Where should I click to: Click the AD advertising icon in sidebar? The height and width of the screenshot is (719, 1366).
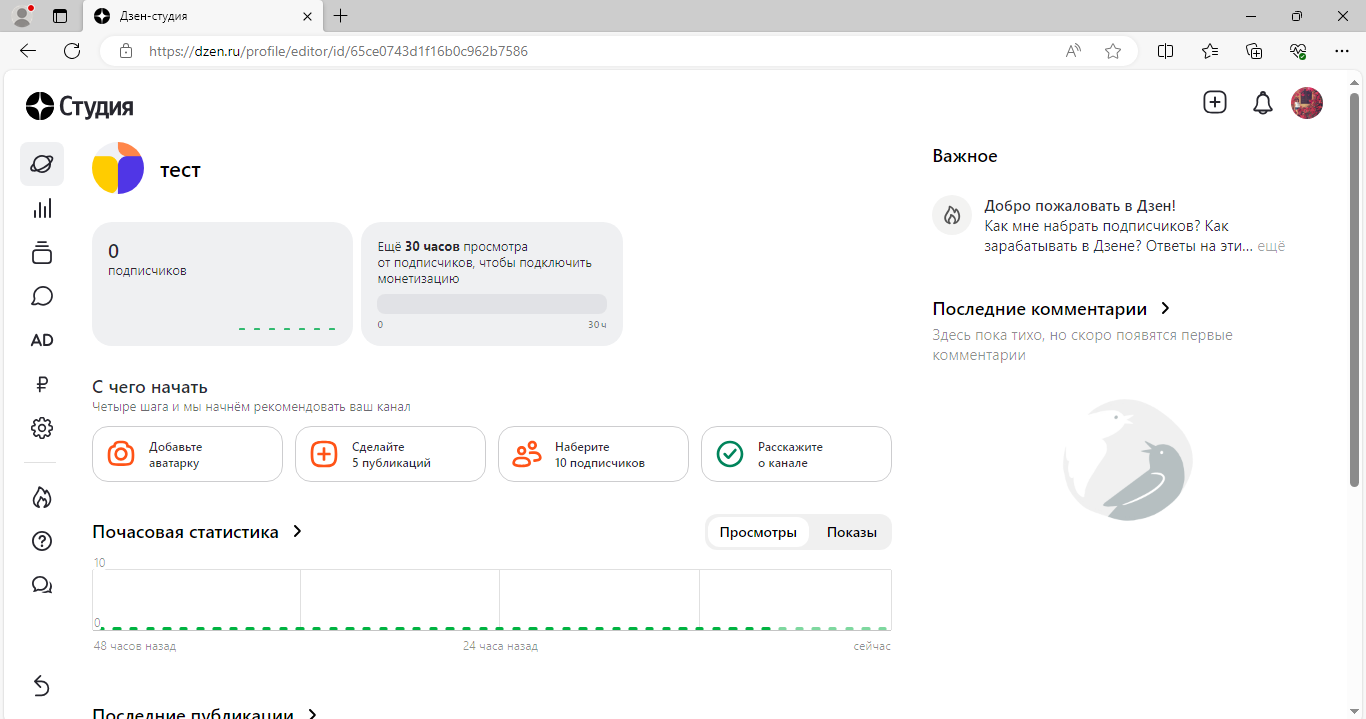tap(42, 340)
